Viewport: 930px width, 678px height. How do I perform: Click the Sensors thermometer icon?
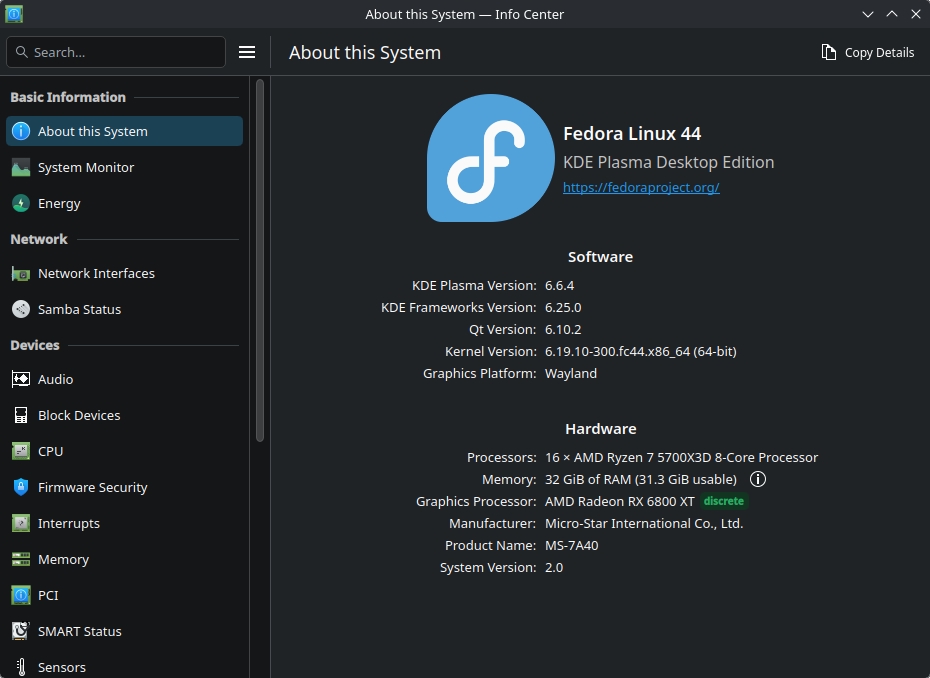[21, 667]
